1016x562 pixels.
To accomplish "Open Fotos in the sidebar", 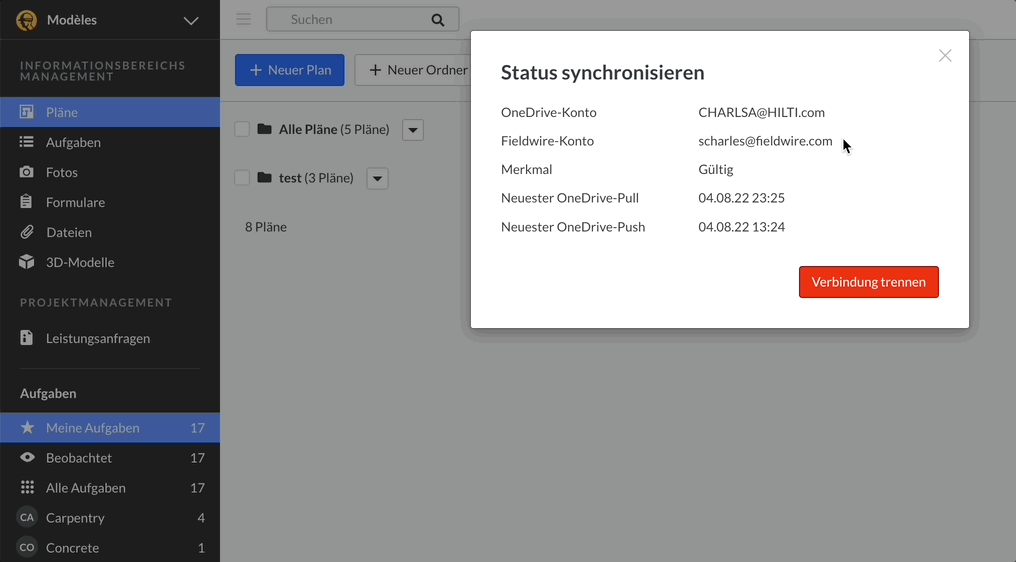I will pos(110,172).
